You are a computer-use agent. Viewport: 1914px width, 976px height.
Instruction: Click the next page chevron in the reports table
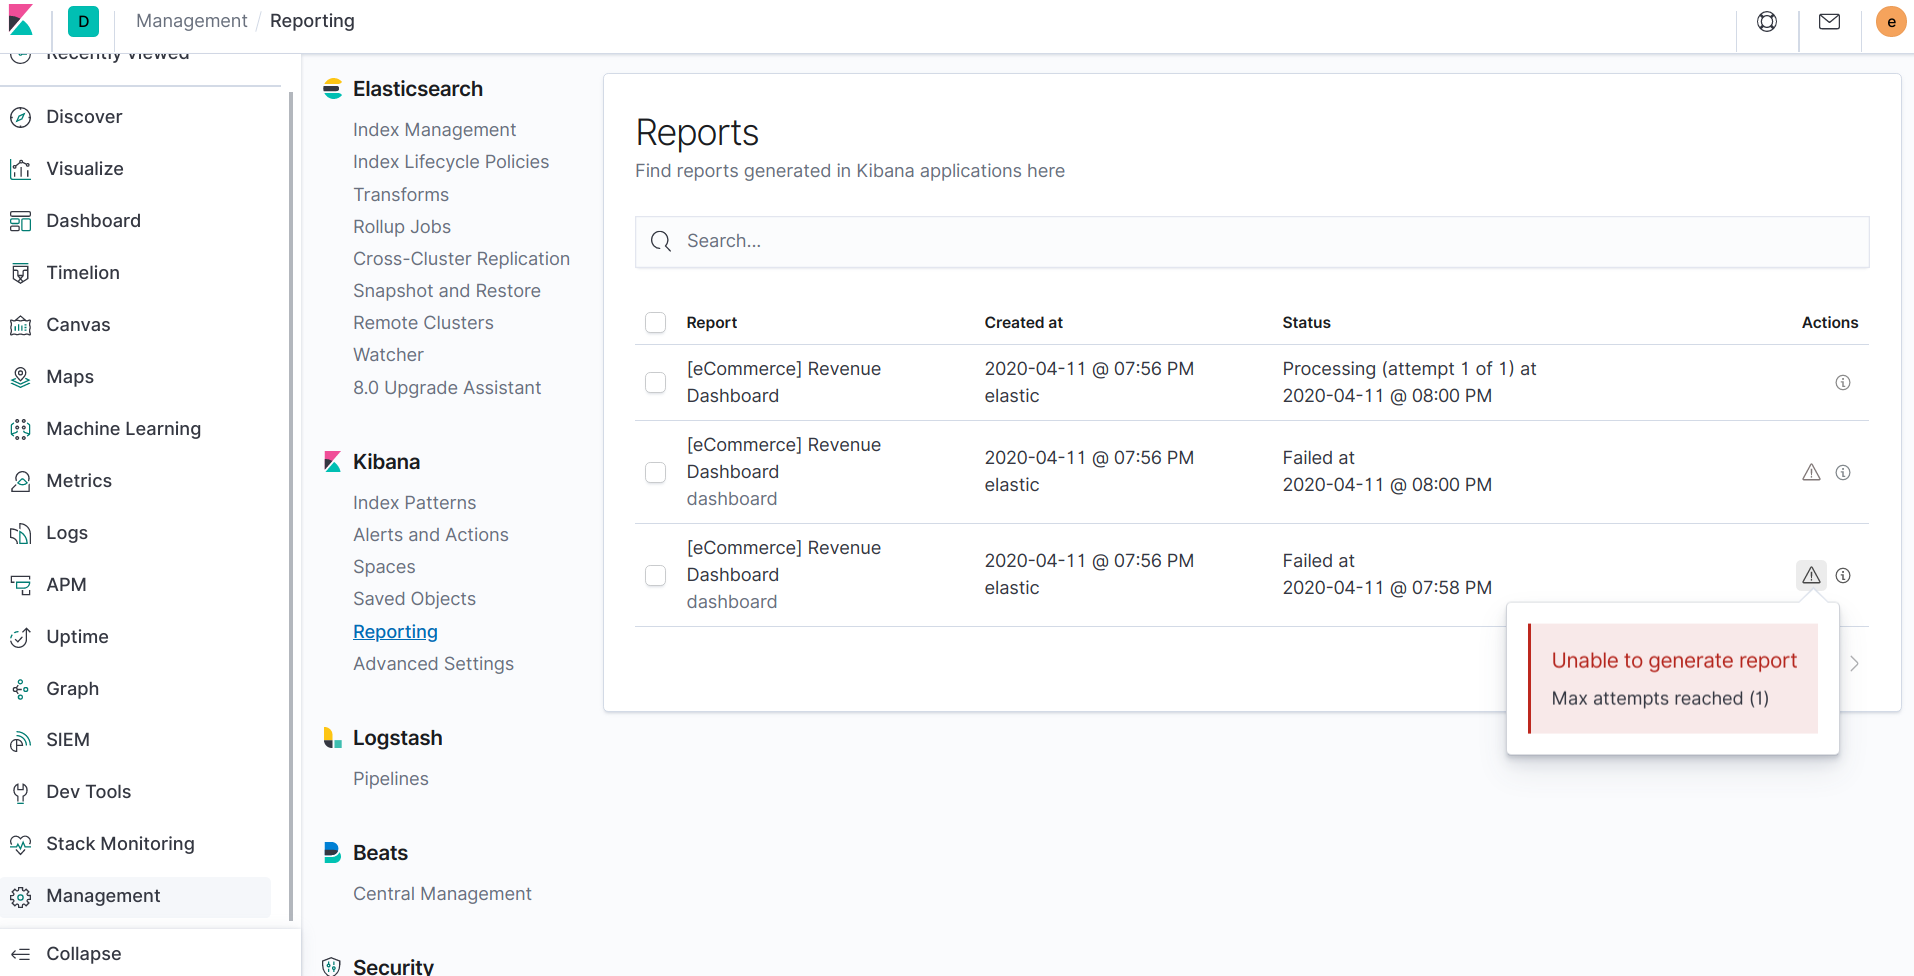point(1855,663)
